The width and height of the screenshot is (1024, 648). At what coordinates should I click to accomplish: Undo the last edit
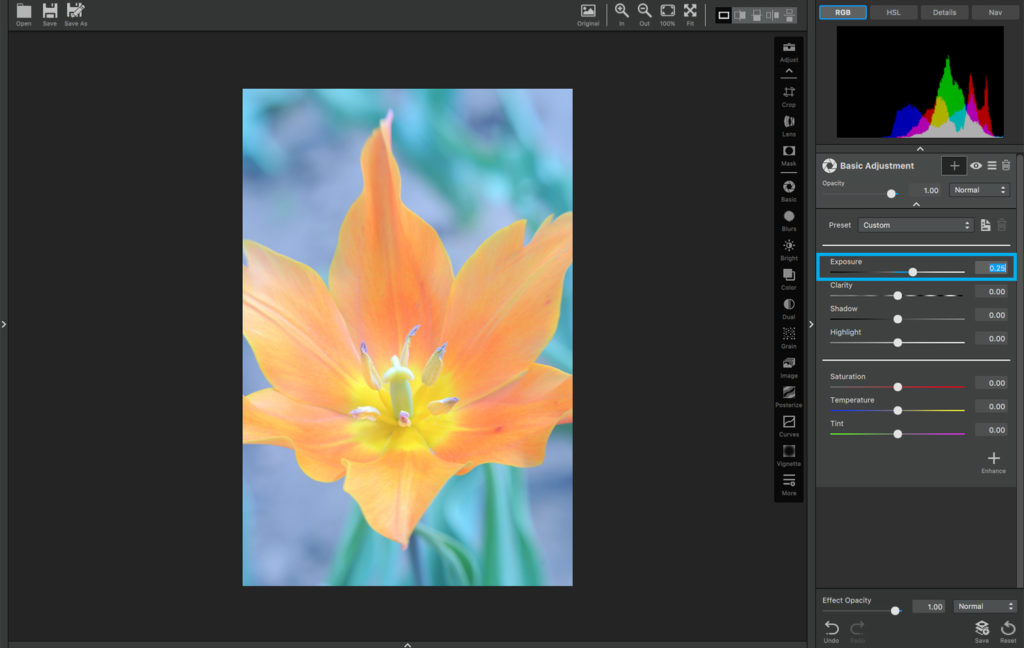click(x=831, y=631)
